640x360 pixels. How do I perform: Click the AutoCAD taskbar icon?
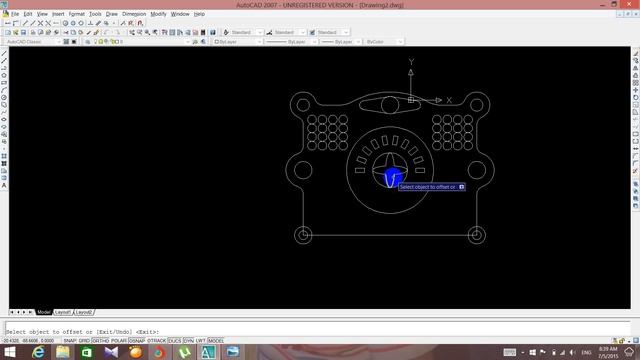click(x=208, y=352)
